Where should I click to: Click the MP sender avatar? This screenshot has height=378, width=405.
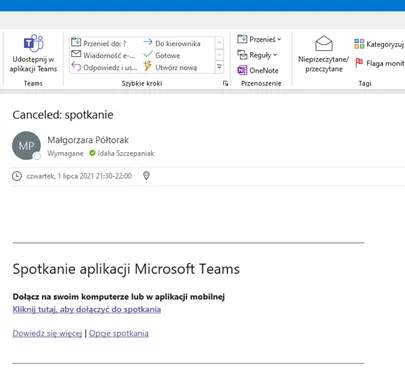click(26, 146)
